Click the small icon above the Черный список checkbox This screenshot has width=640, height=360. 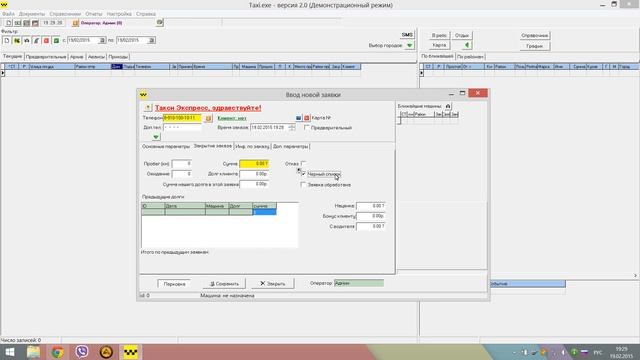pyautogui.click(x=299, y=170)
